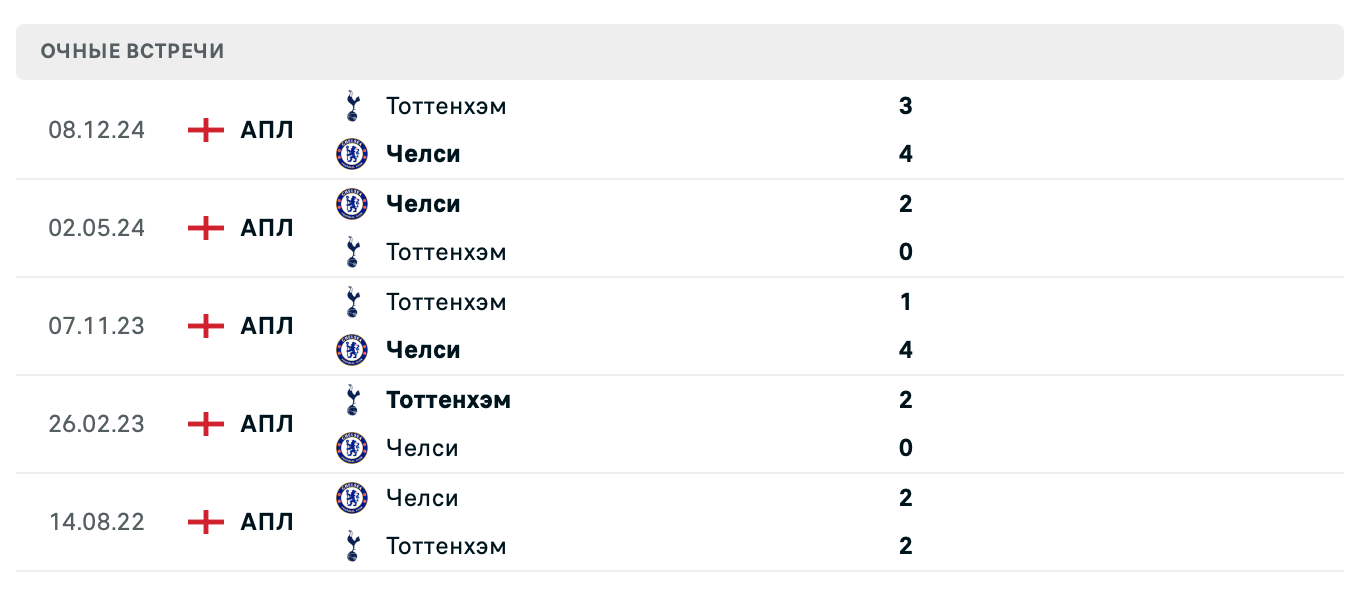1358x590 pixels.
Task: Click England flag next to 08.12.24 date
Action: [205, 130]
